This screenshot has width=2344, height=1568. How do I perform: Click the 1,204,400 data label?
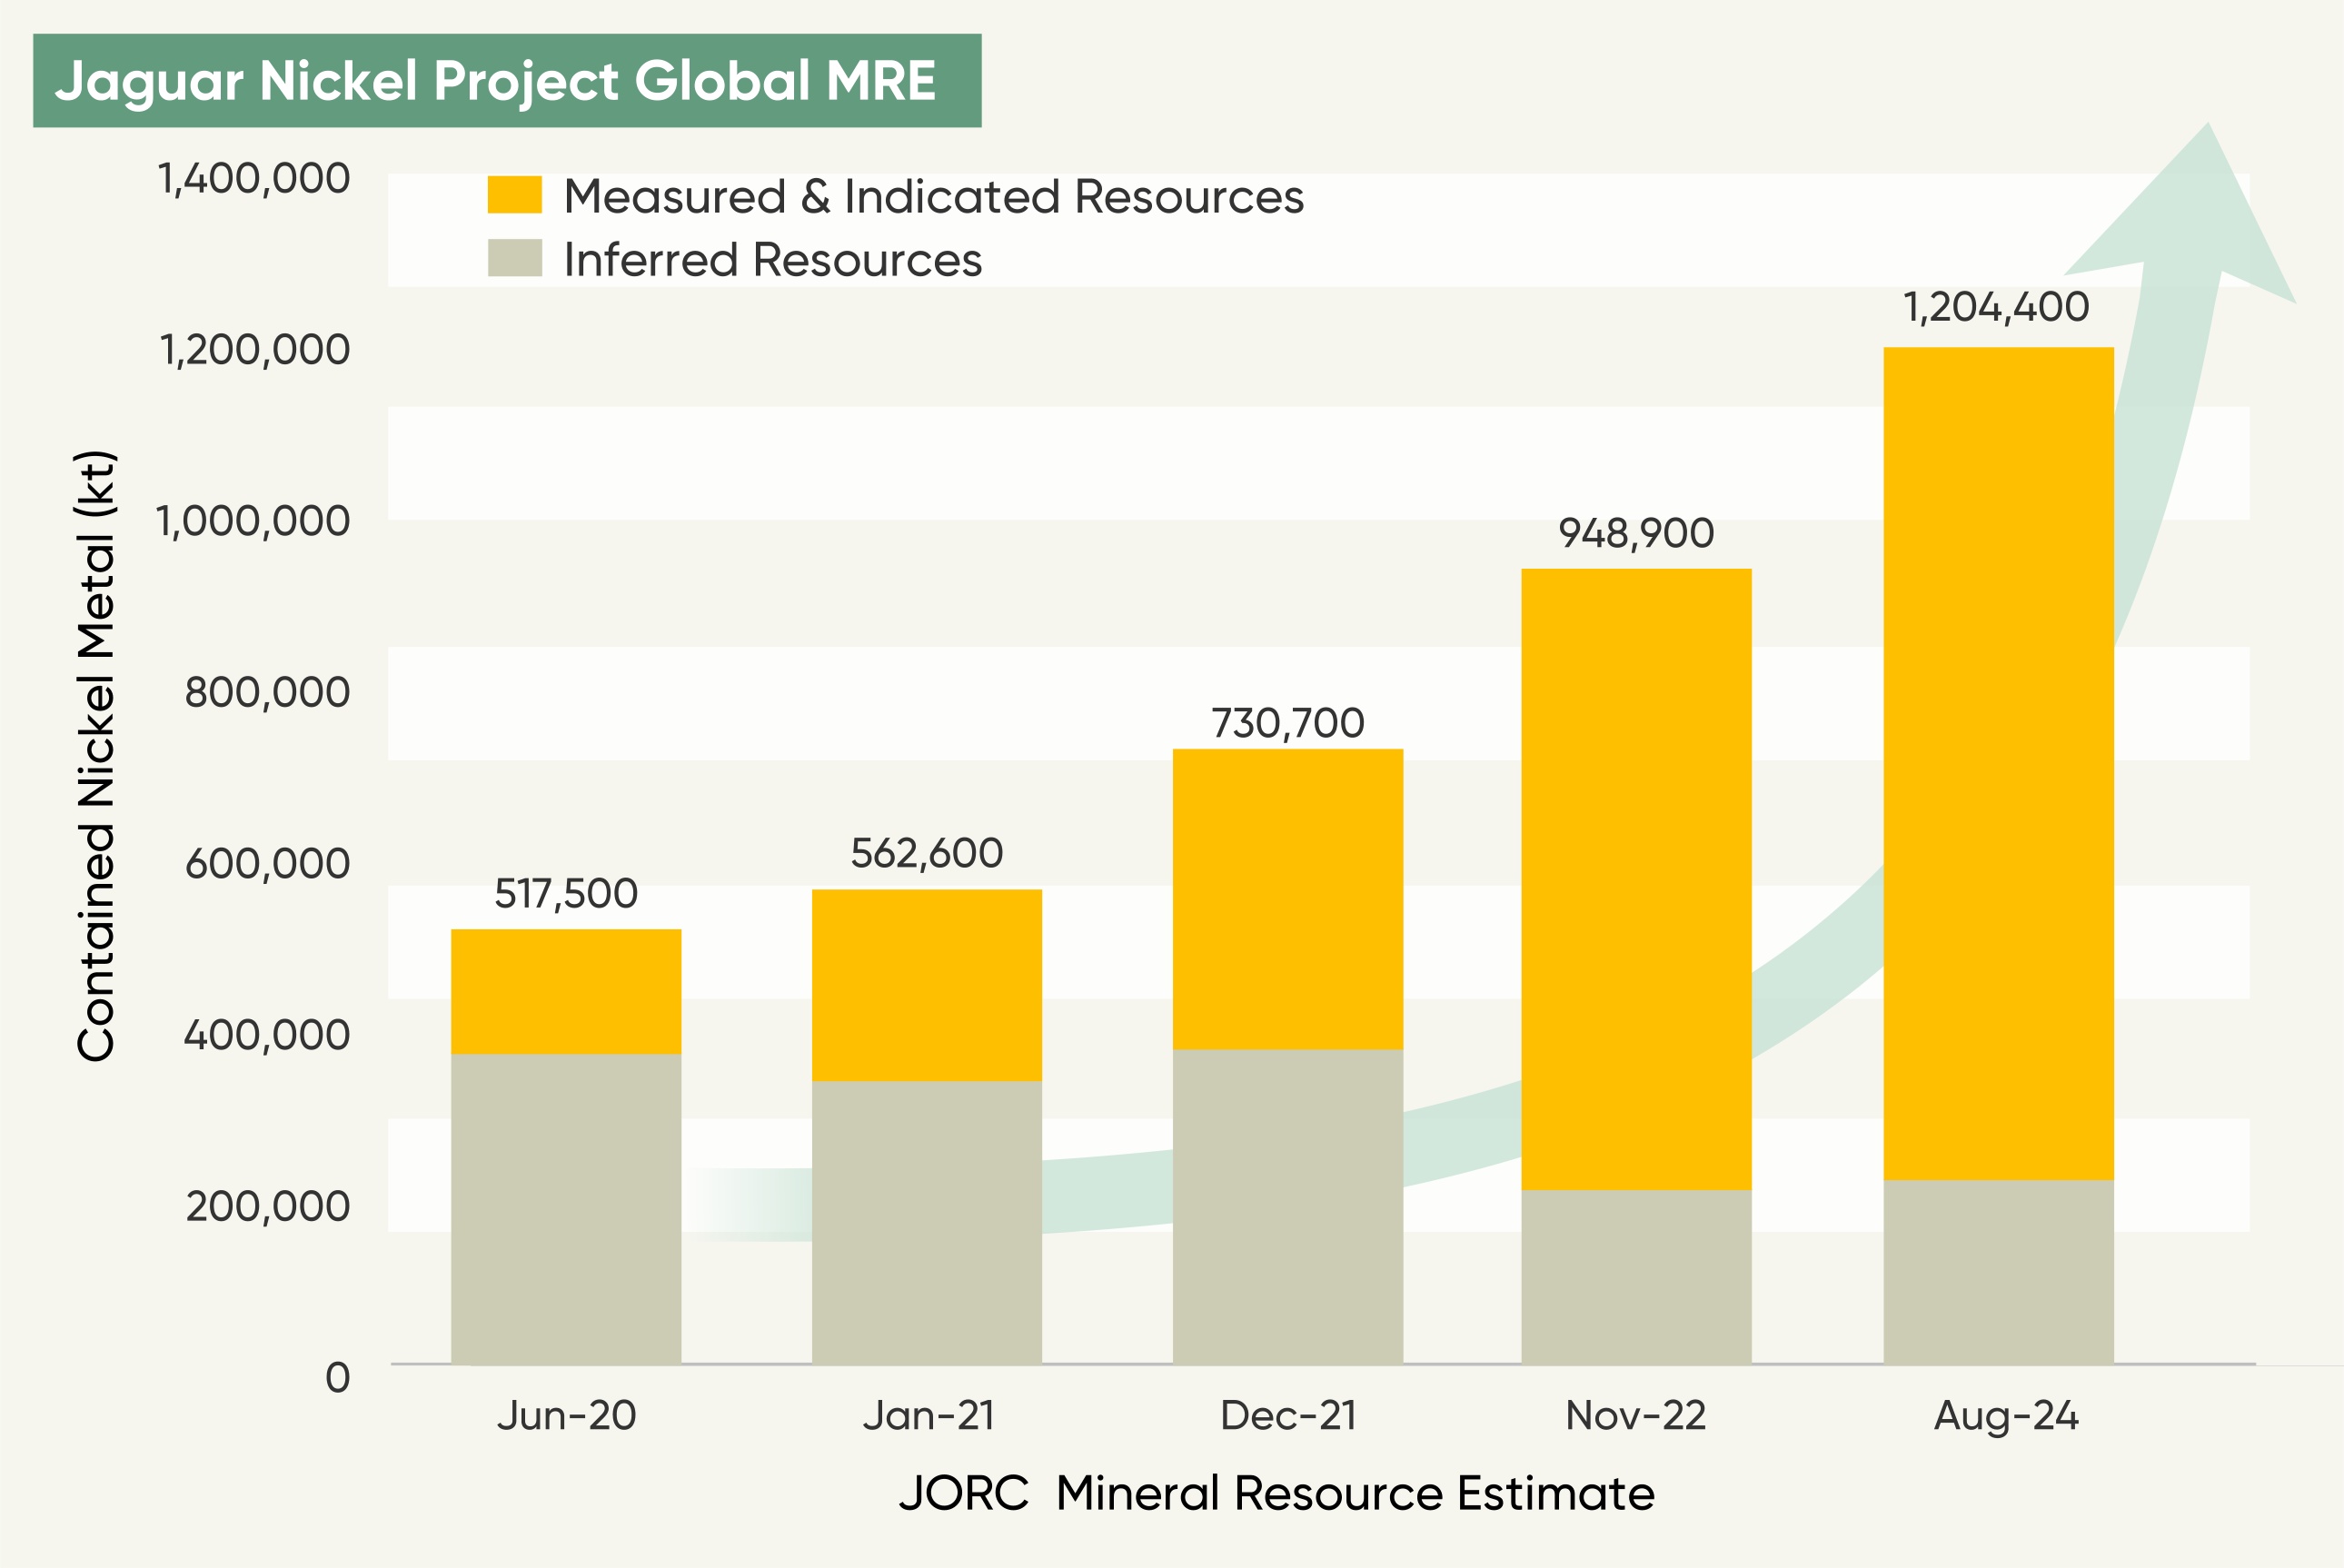click(1995, 307)
